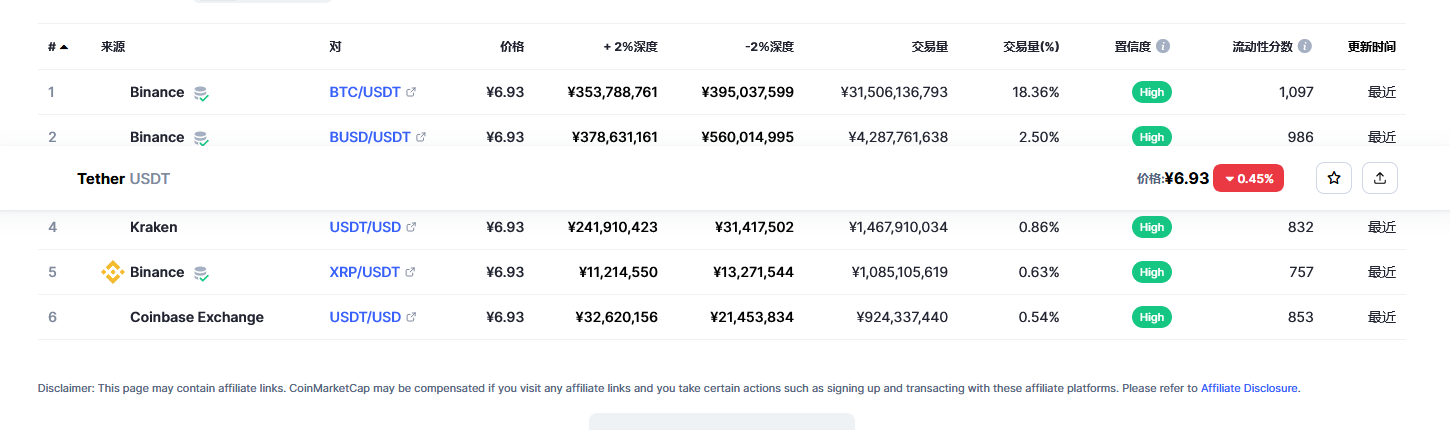The image size is (1450, 430).
Task: Open the external link icon after BTC/USDT
Action: point(411,92)
